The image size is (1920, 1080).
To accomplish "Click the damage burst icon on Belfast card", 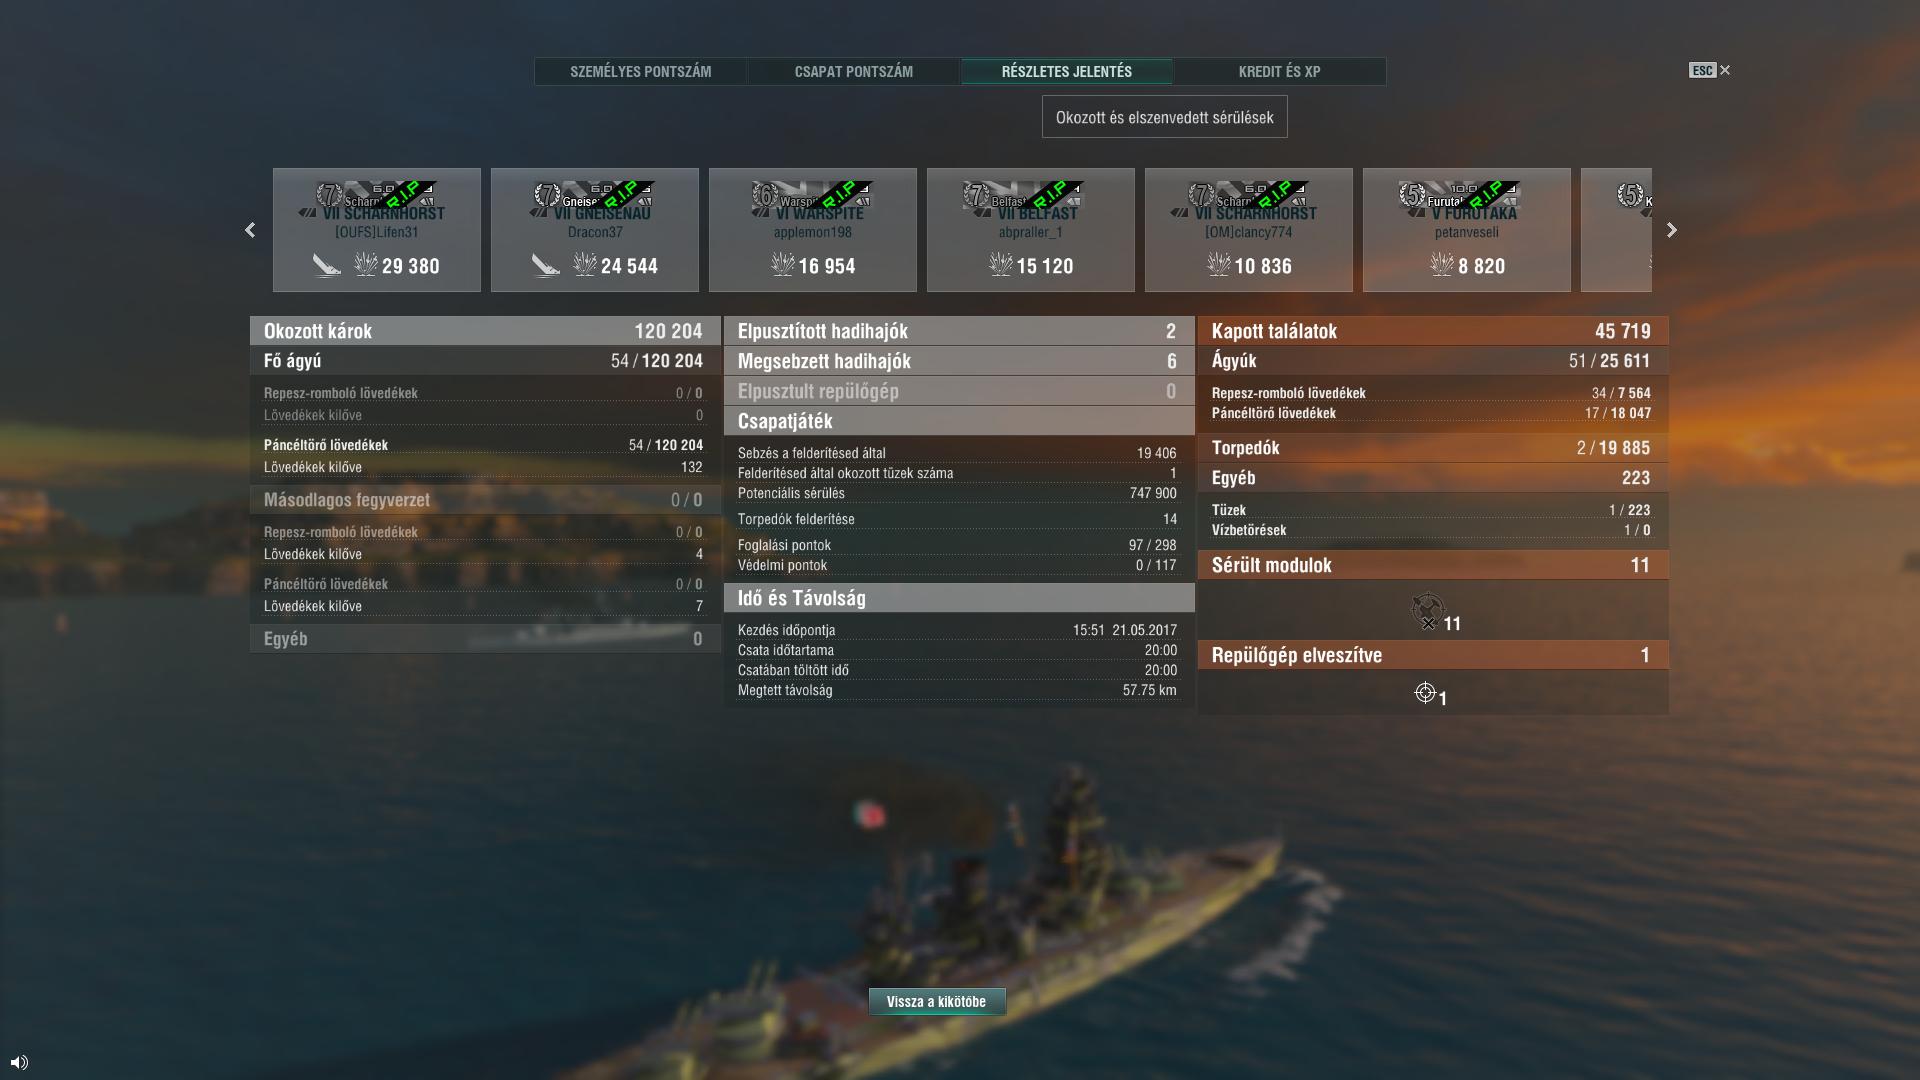I will click(x=1001, y=265).
